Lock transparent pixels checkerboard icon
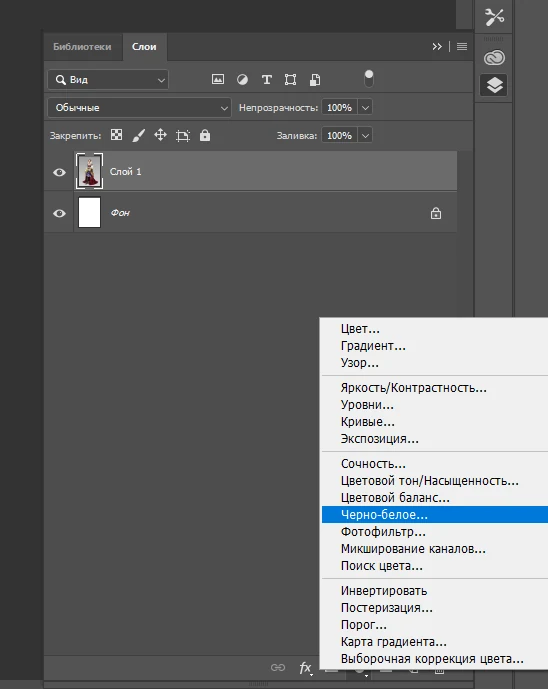The height and width of the screenshot is (689, 548). 116,135
